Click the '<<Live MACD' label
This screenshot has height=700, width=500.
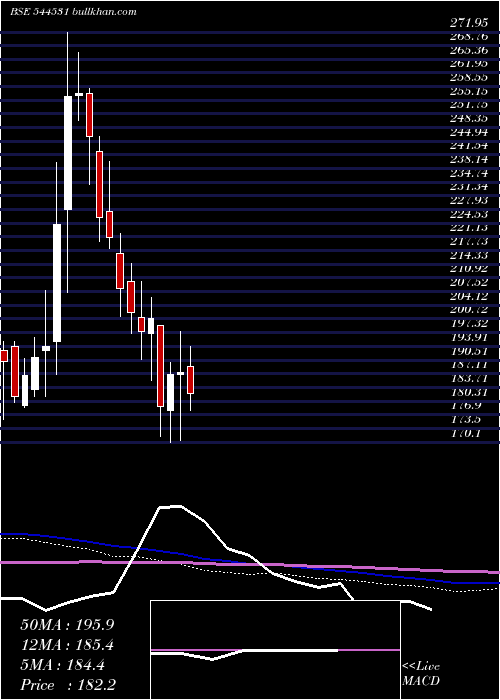421,674
